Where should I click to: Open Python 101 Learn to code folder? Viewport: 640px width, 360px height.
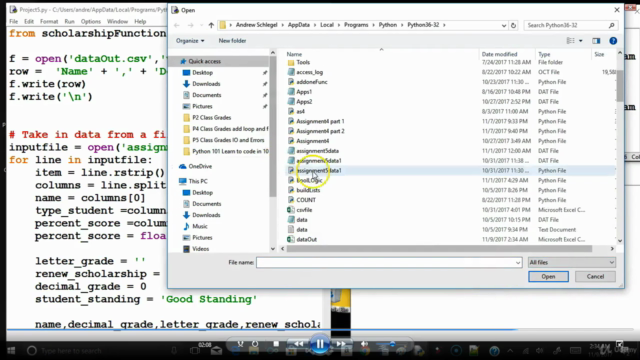[x=230, y=151]
